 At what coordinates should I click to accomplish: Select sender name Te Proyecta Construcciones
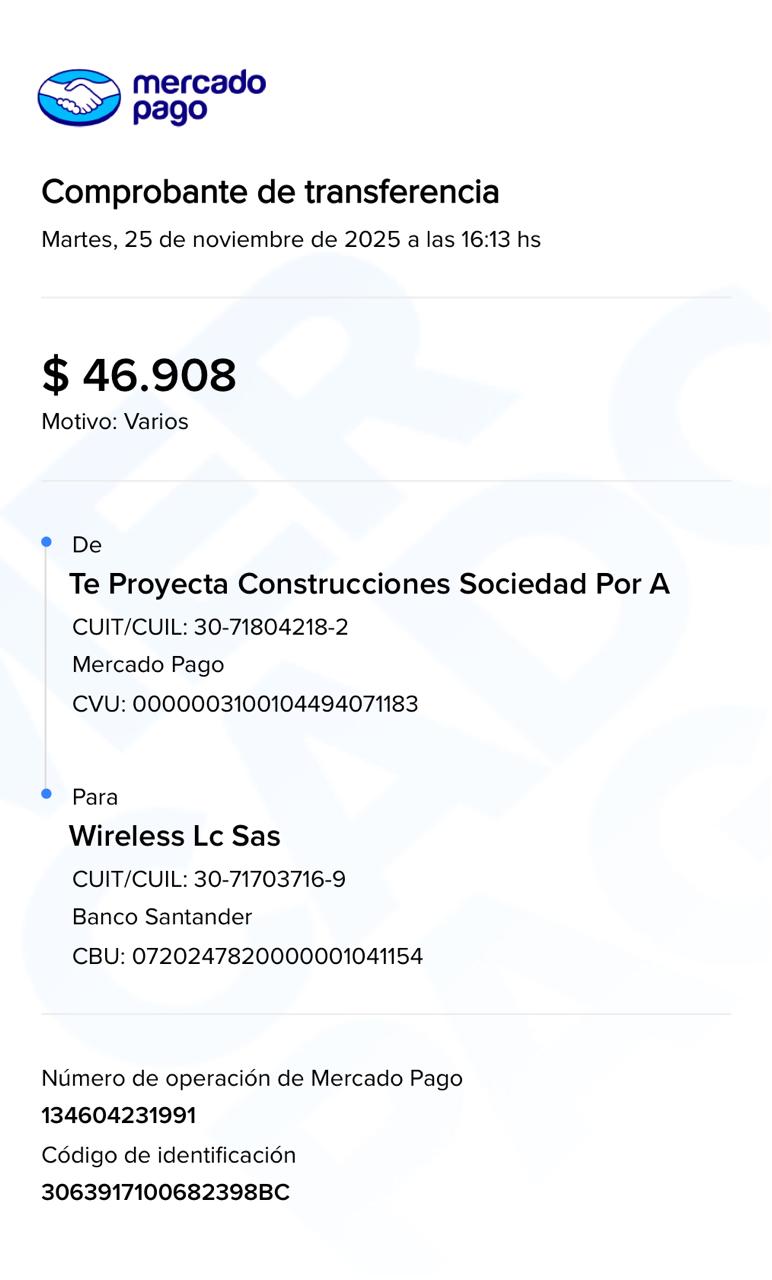[369, 584]
